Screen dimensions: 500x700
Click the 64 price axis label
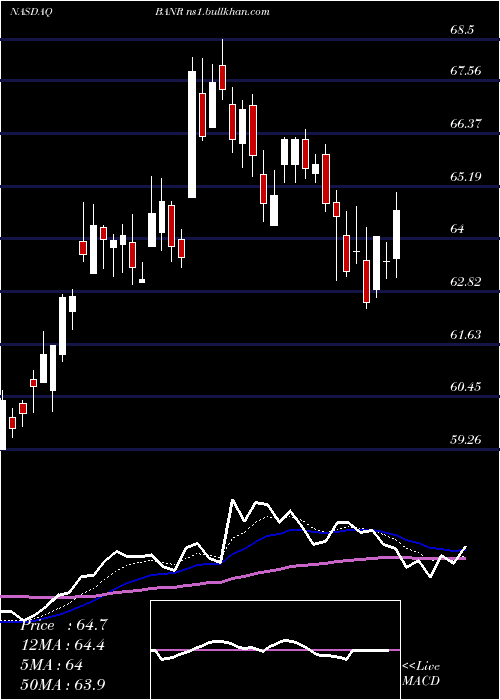pyautogui.click(x=458, y=229)
